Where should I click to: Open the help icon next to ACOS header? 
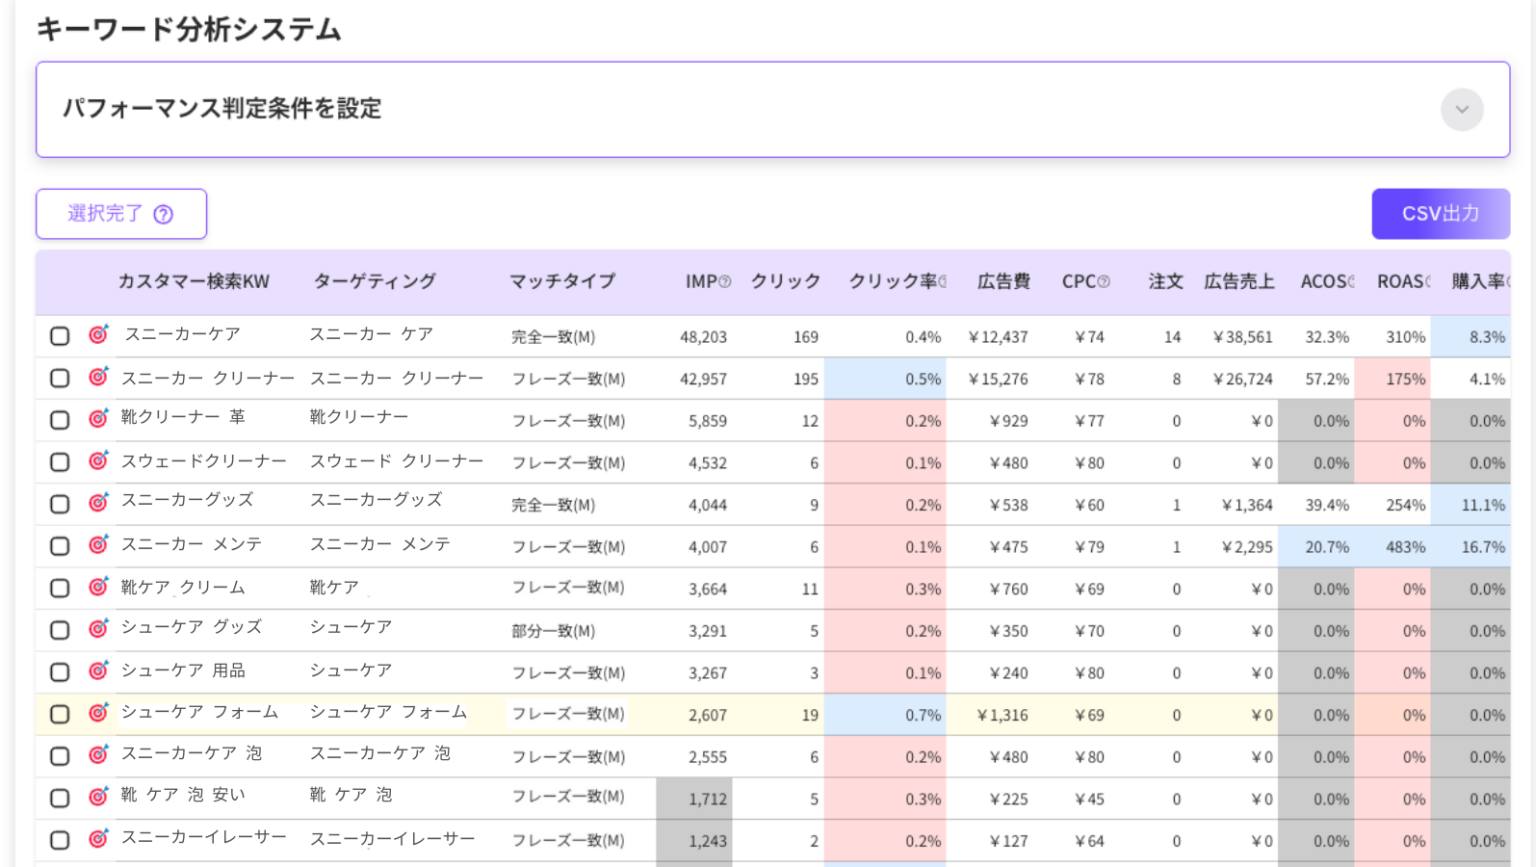(x=1352, y=281)
